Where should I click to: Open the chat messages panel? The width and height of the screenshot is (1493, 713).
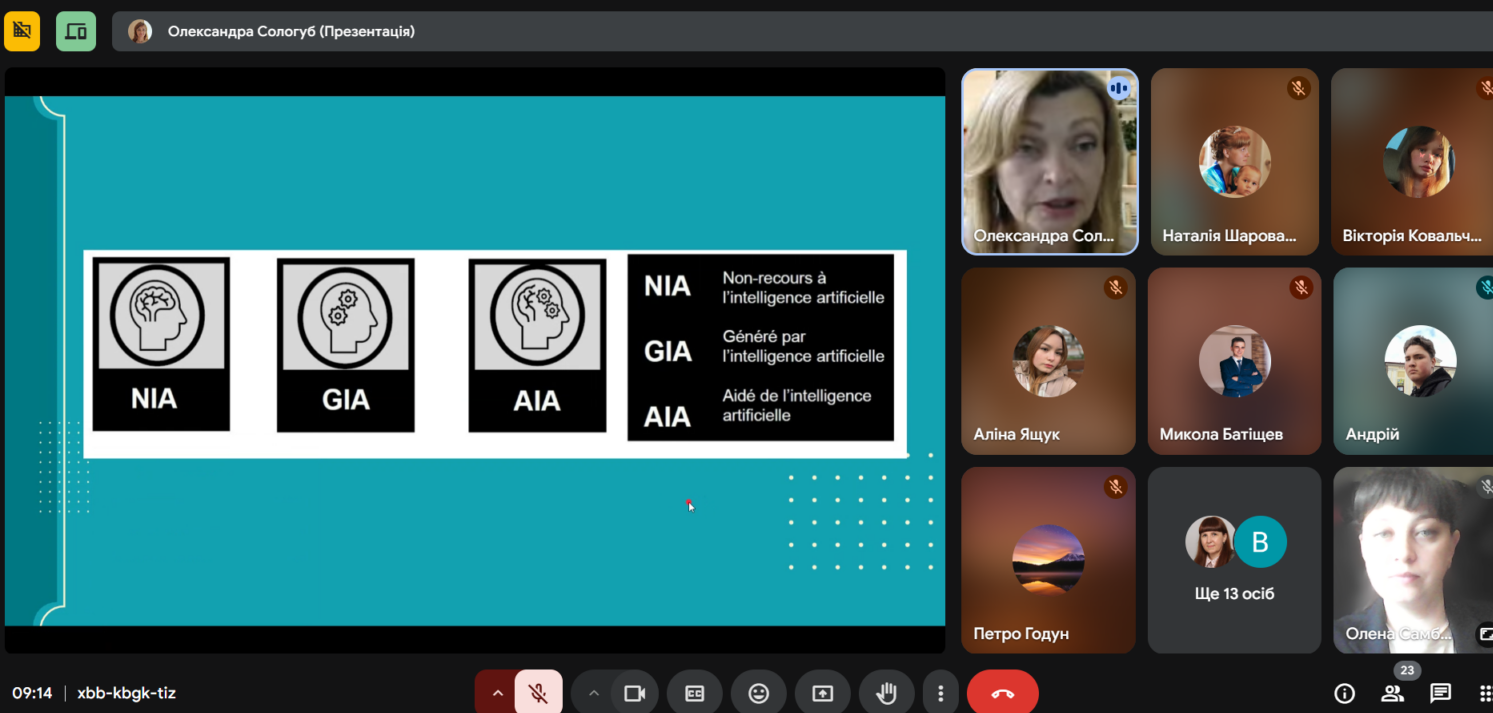tap(1440, 693)
